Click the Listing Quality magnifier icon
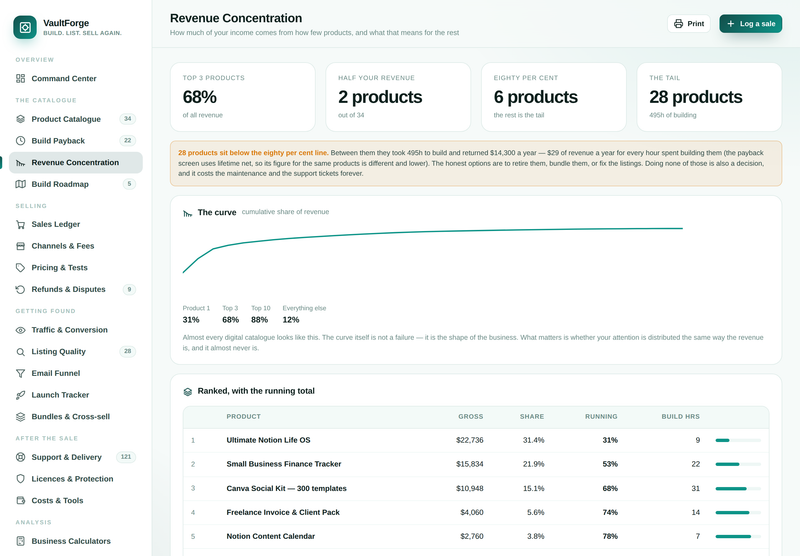Viewport: 800px width, 556px height. click(20, 351)
